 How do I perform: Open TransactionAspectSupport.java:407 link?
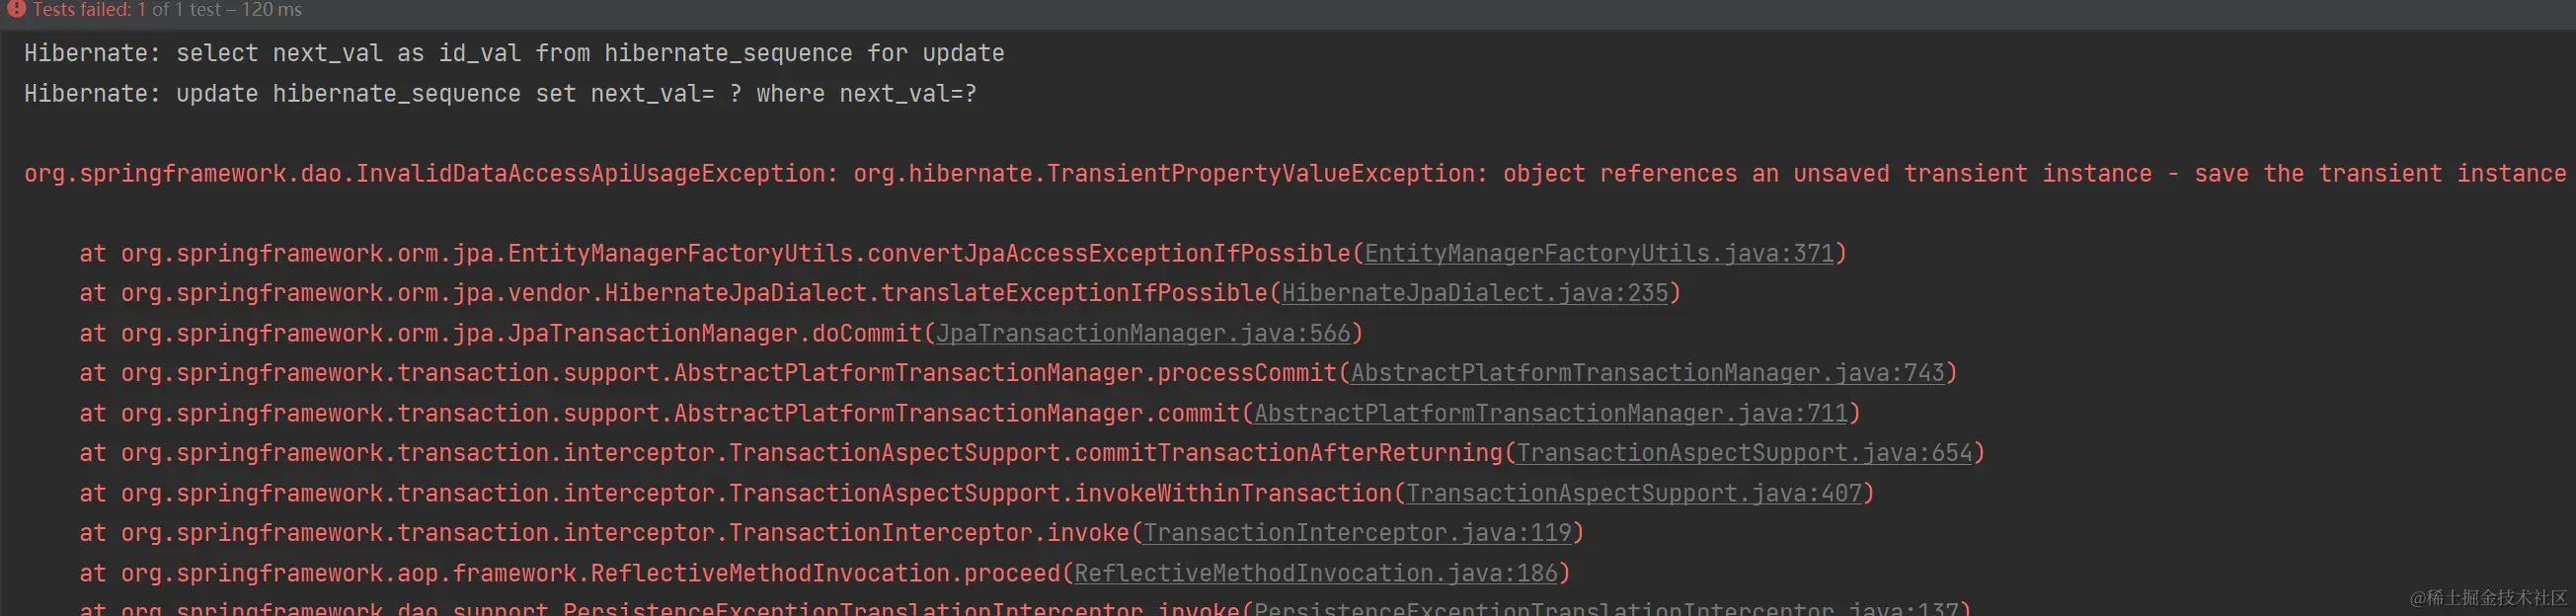coord(1634,494)
